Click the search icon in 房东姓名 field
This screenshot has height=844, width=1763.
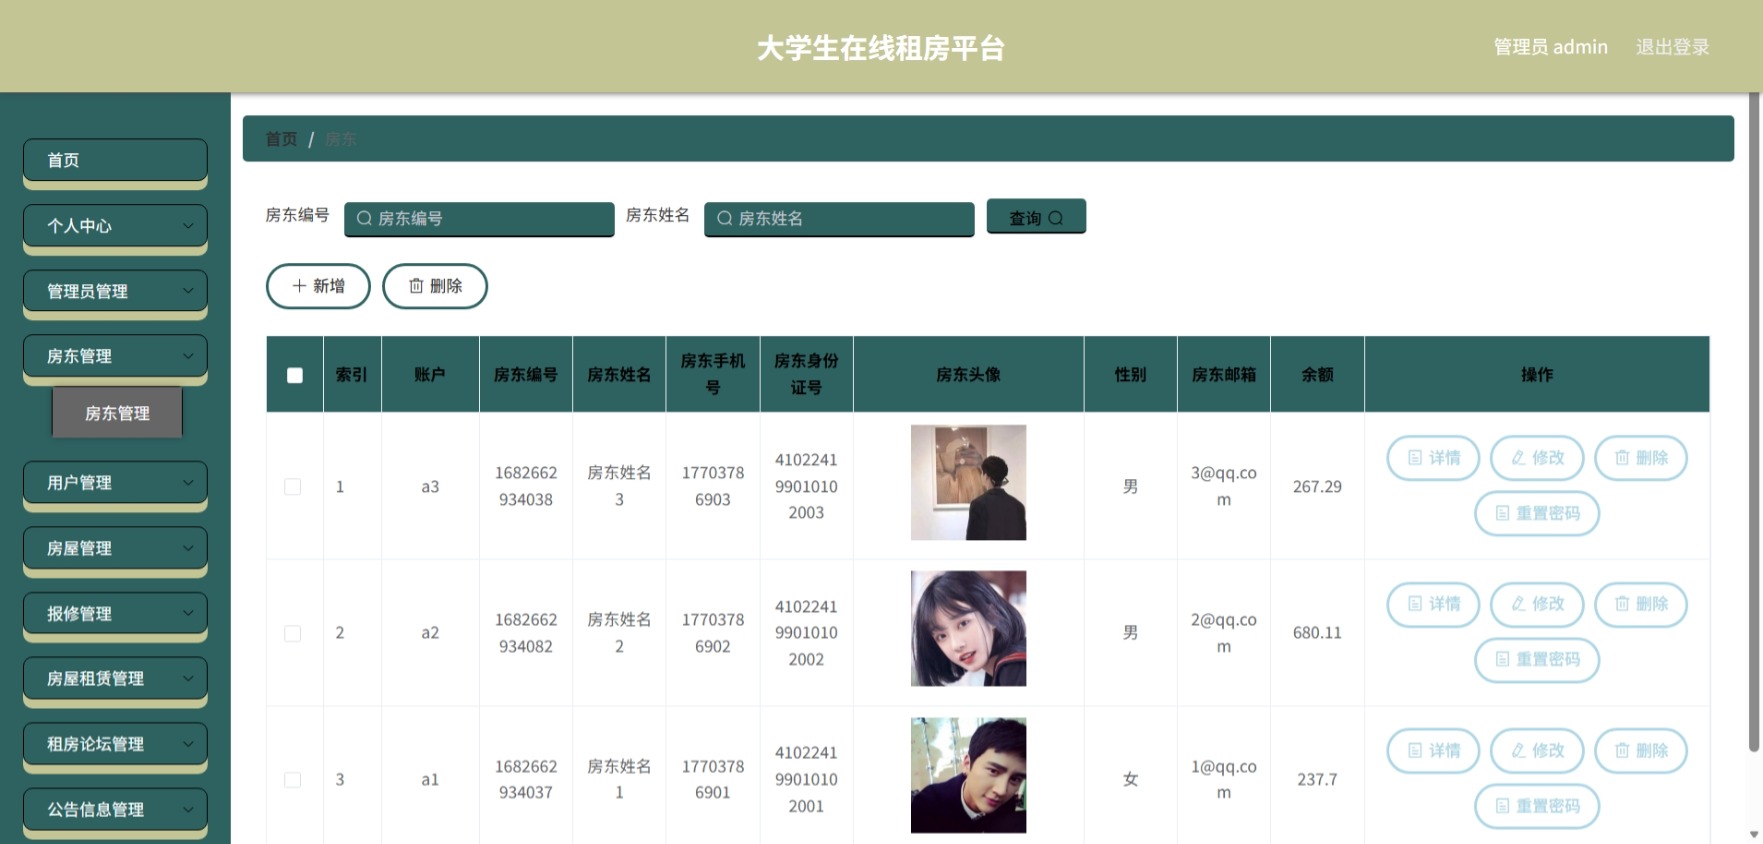[x=724, y=218]
